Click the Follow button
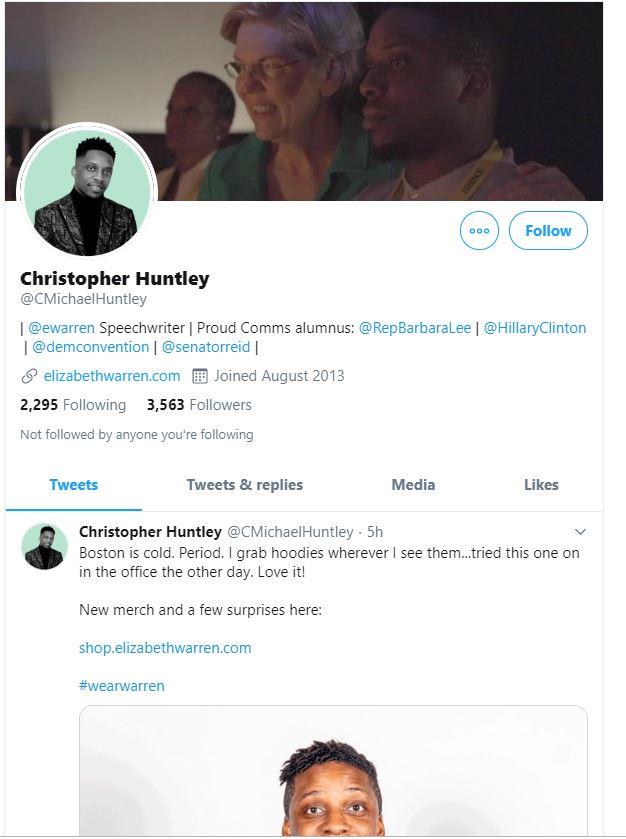This screenshot has height=839, width=626. [x=548, y=231]
